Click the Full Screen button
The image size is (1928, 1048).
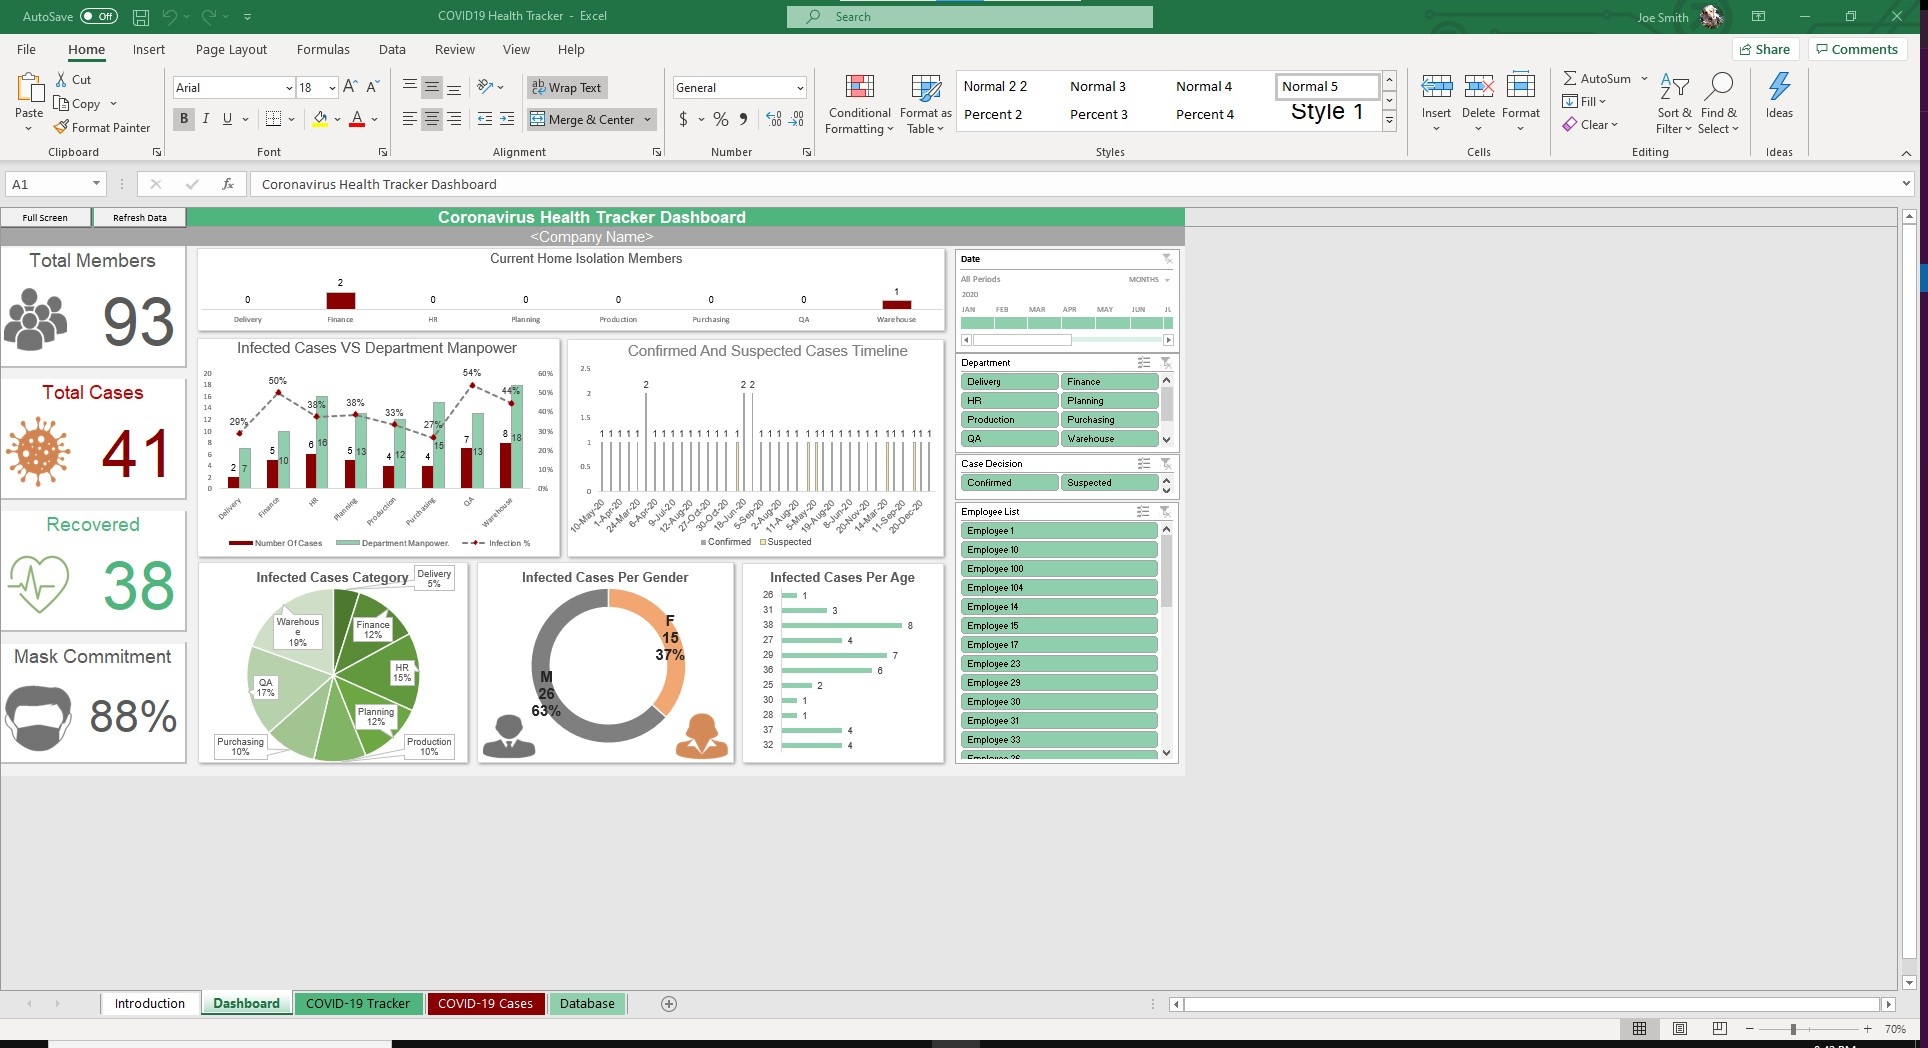point(45,217)
